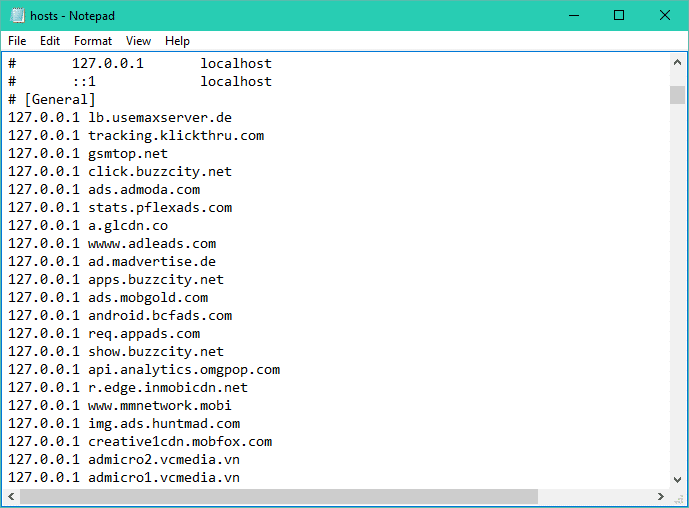Click the 'apps.buzzcity.net' entry

tap(156, 279)
